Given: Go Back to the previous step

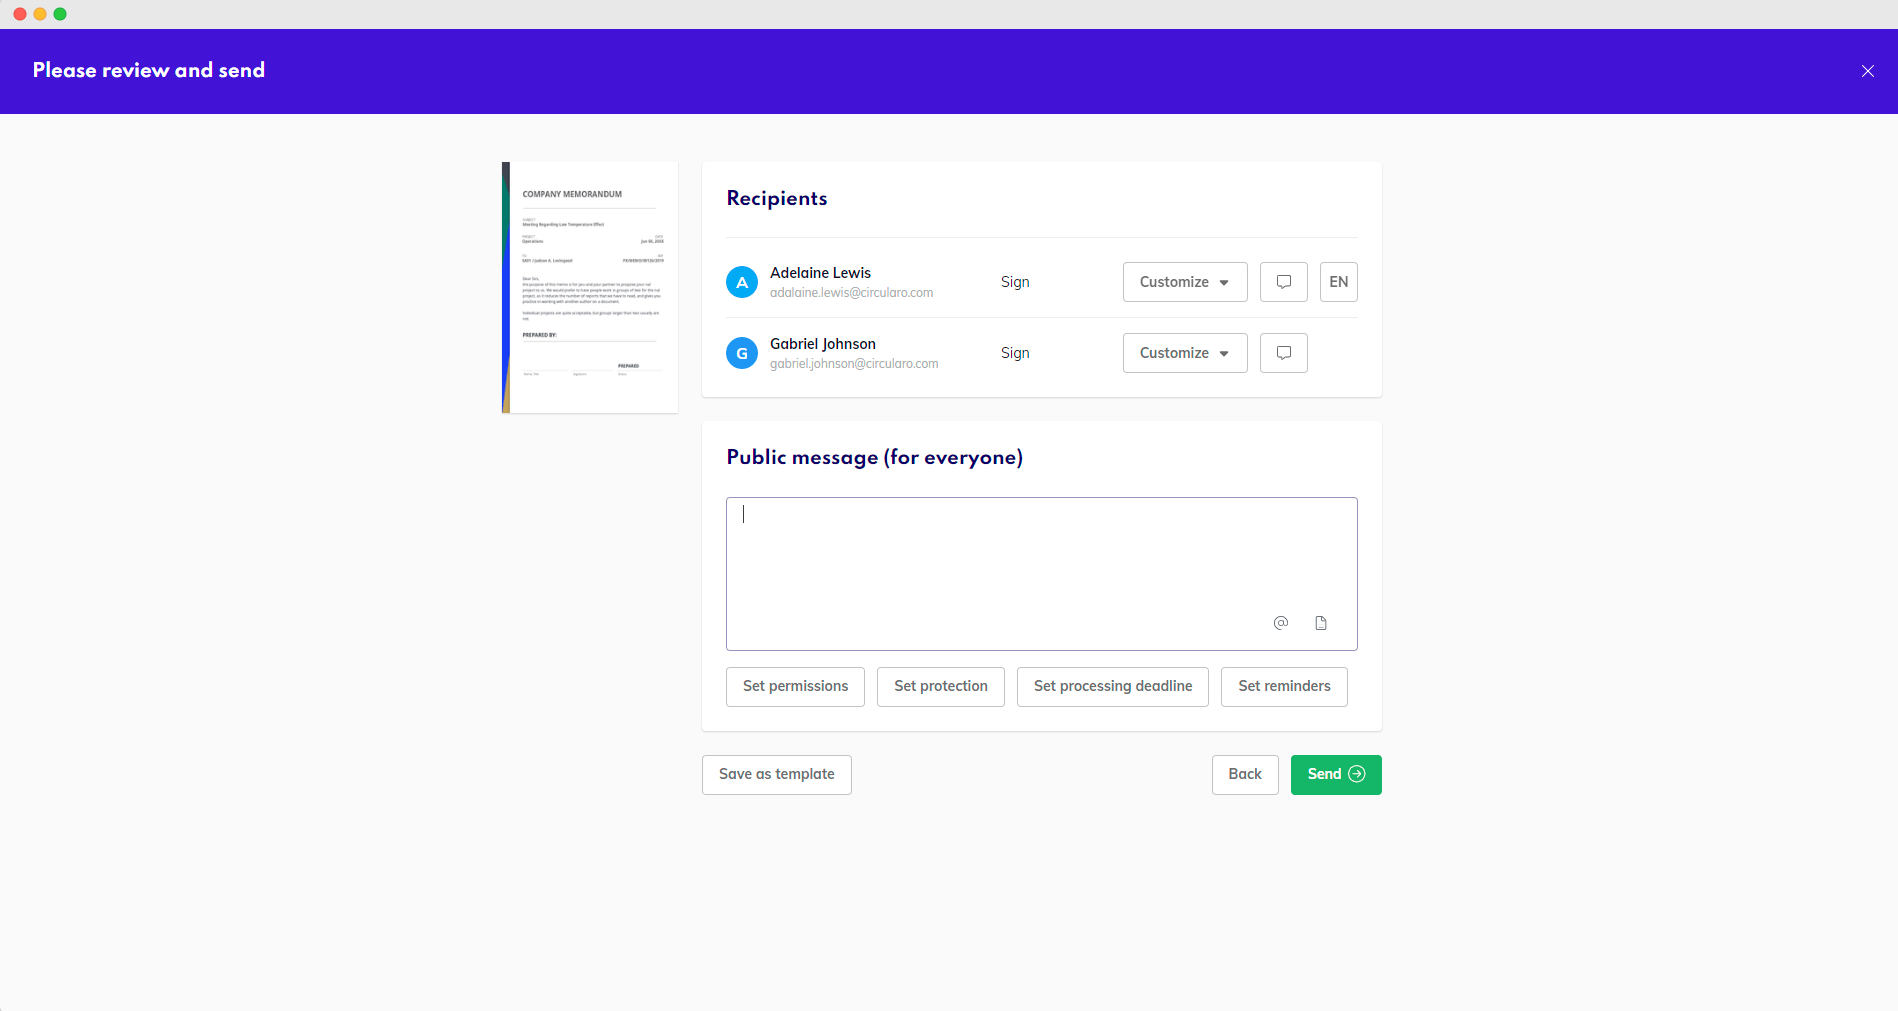Looking at the screenshot, I should 1244,774.
